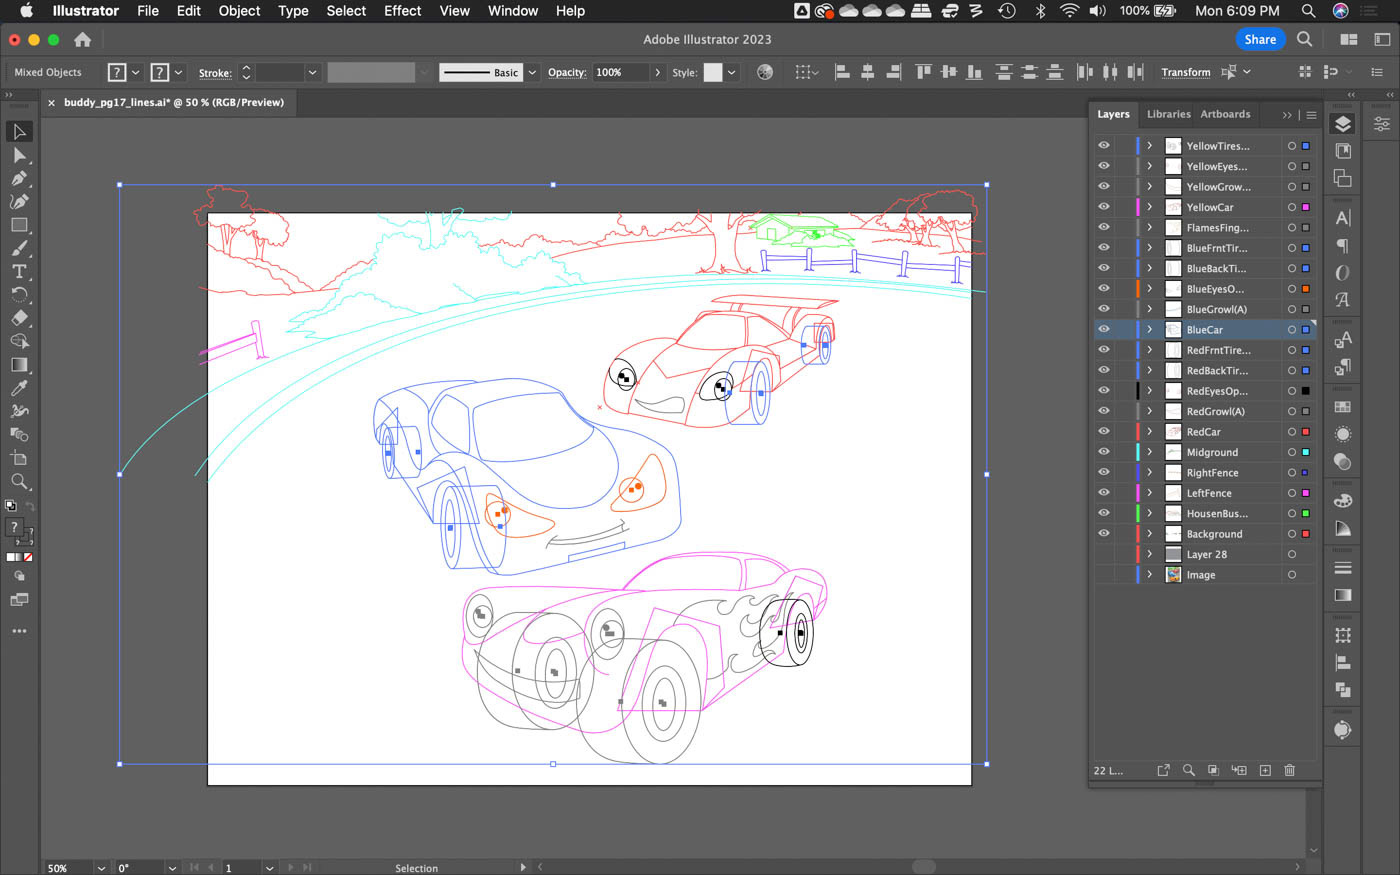Go to the Illustrator home screen
1400x875 pixels.
[x=82, y=40]
